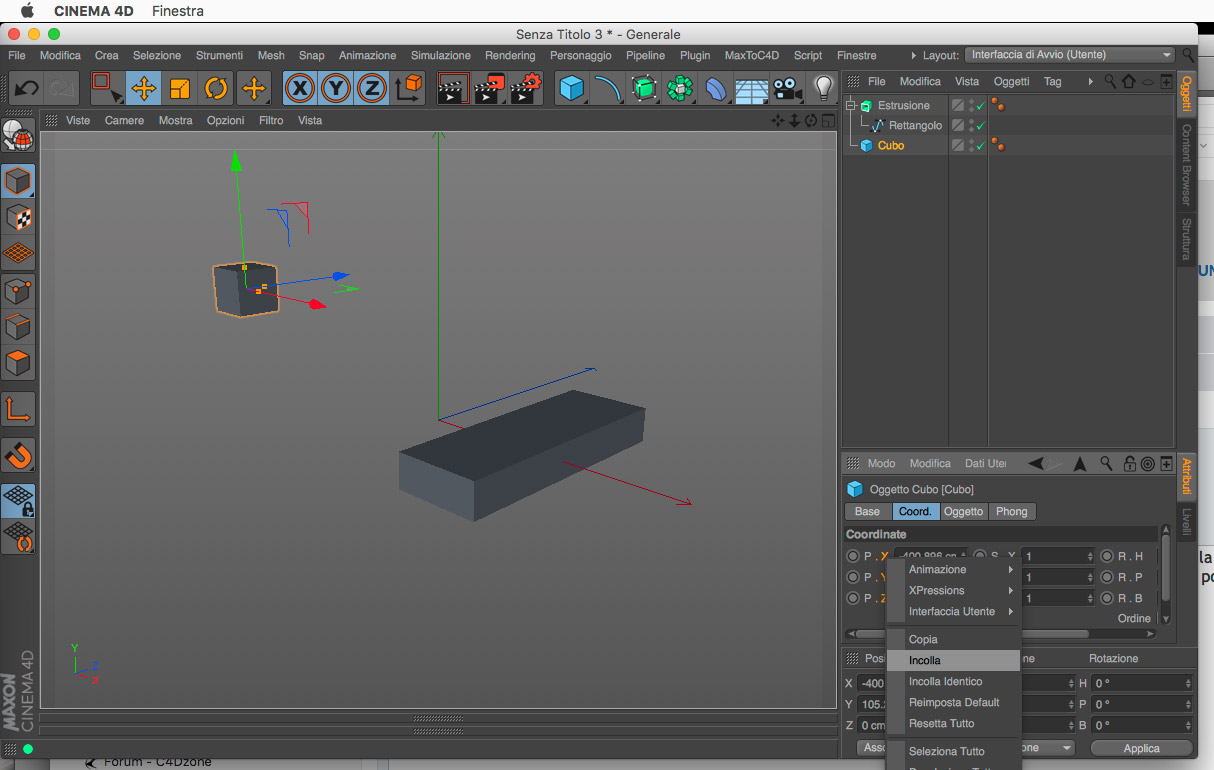The height and width of the screenshot is (770, 1214).
Task: Activate the Rotate tool
Action: point(216,88)
